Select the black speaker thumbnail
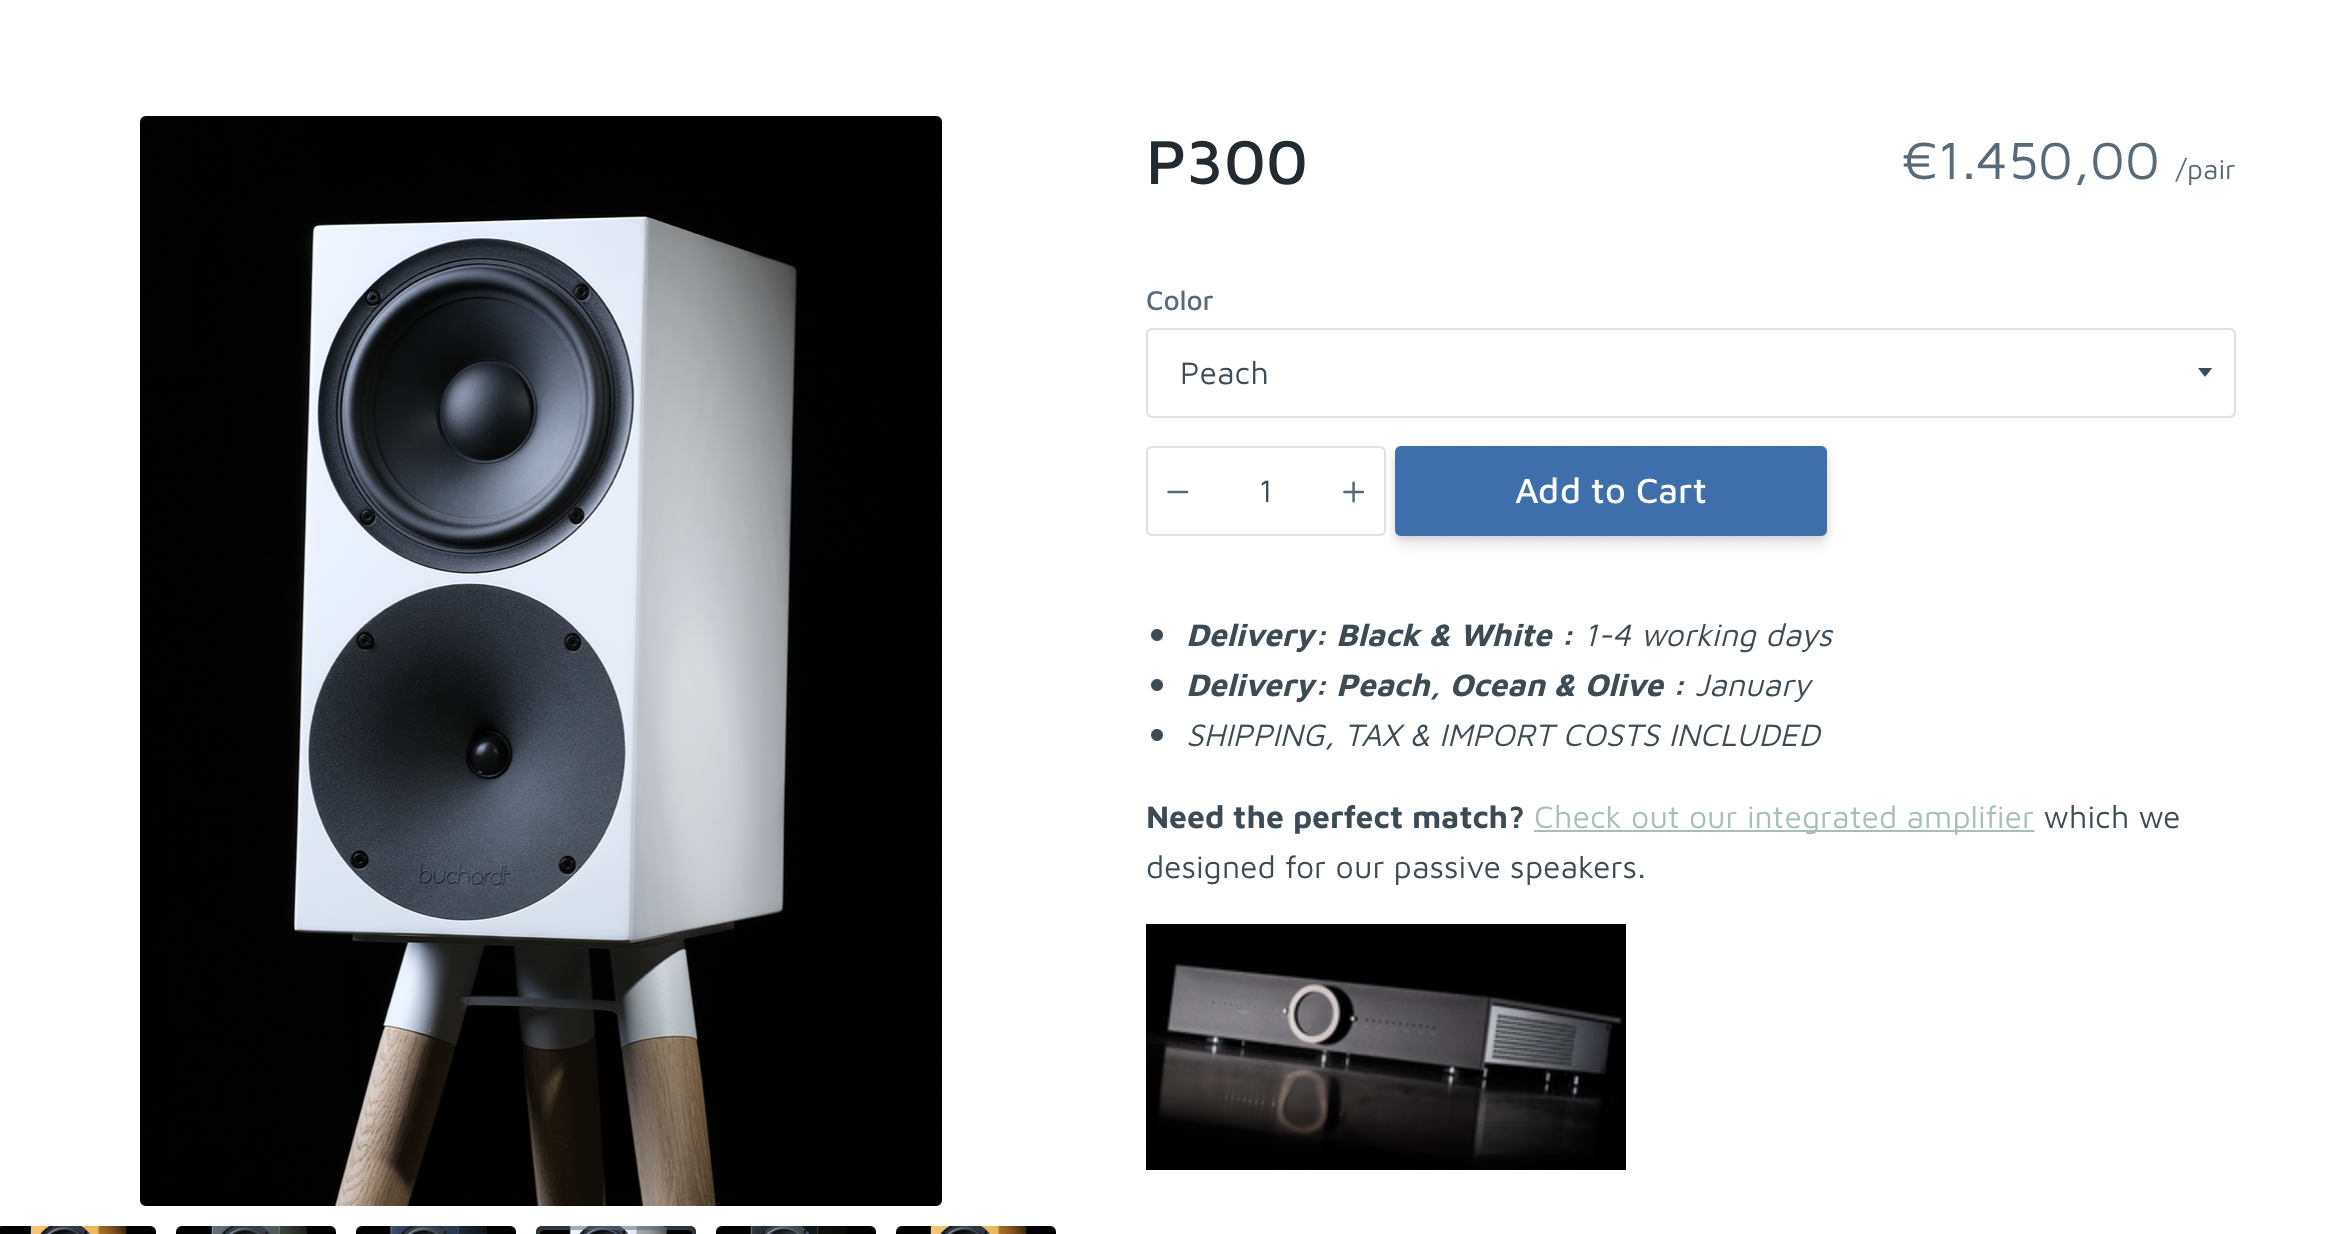2338x1234 pixels. tap(796, 1230)
